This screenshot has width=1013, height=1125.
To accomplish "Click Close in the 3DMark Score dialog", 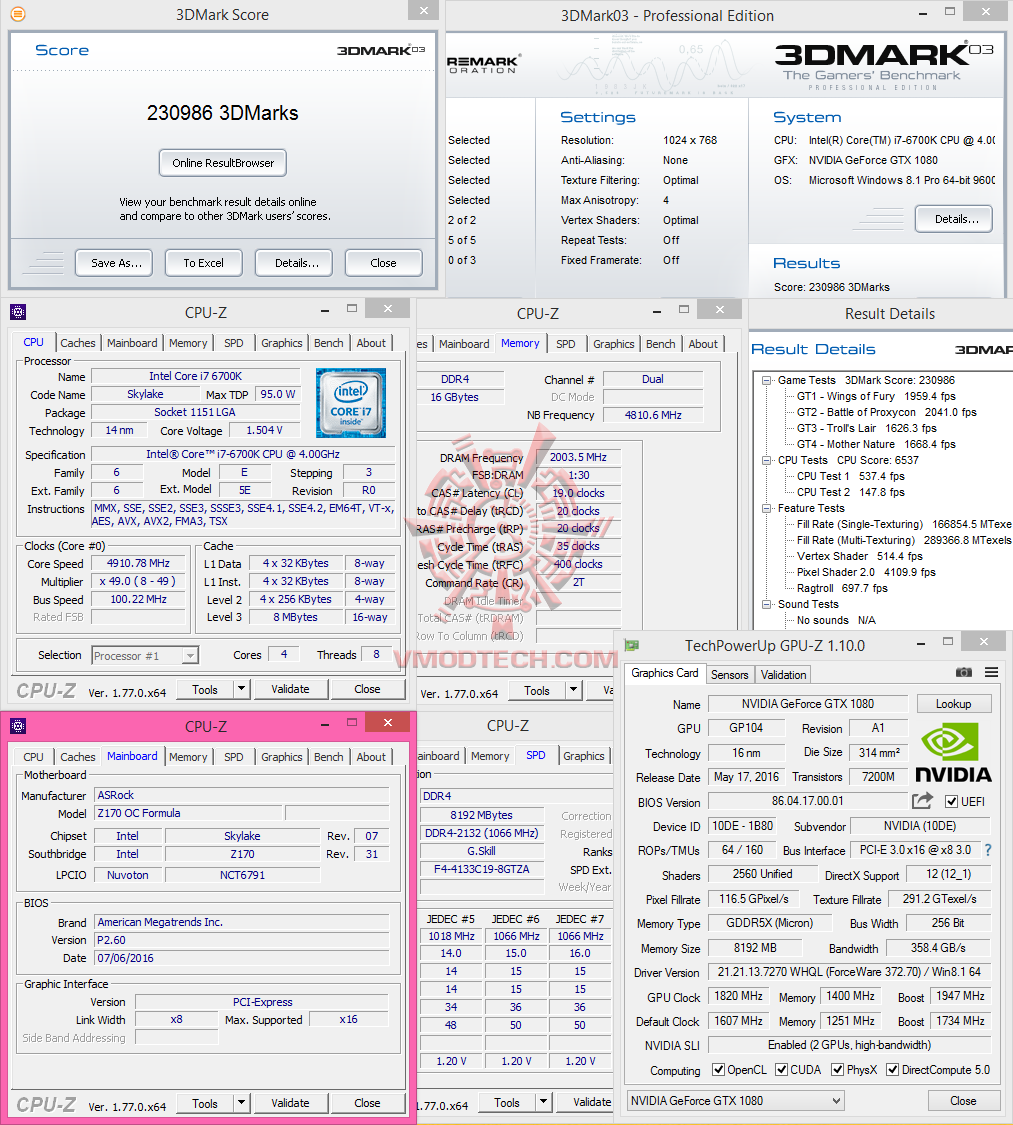I will click(x=383, y=263).
